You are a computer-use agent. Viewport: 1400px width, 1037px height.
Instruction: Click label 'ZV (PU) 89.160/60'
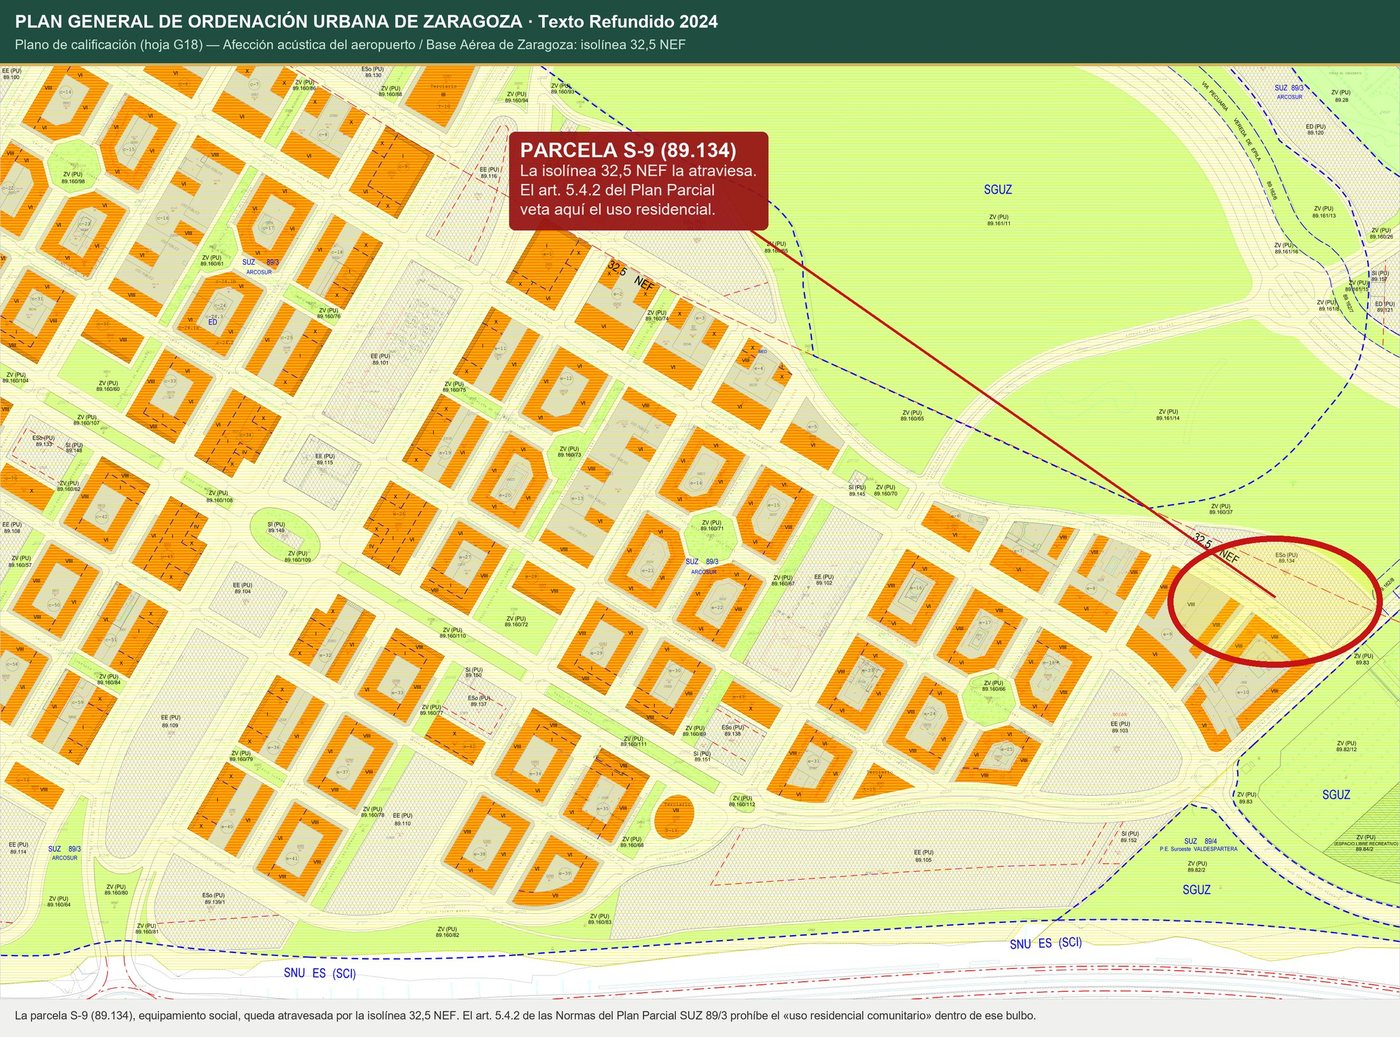[x=107, y=385]
